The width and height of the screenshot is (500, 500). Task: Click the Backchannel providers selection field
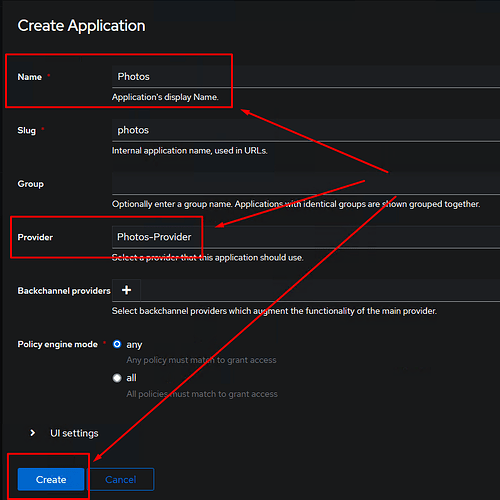(320, 290)
